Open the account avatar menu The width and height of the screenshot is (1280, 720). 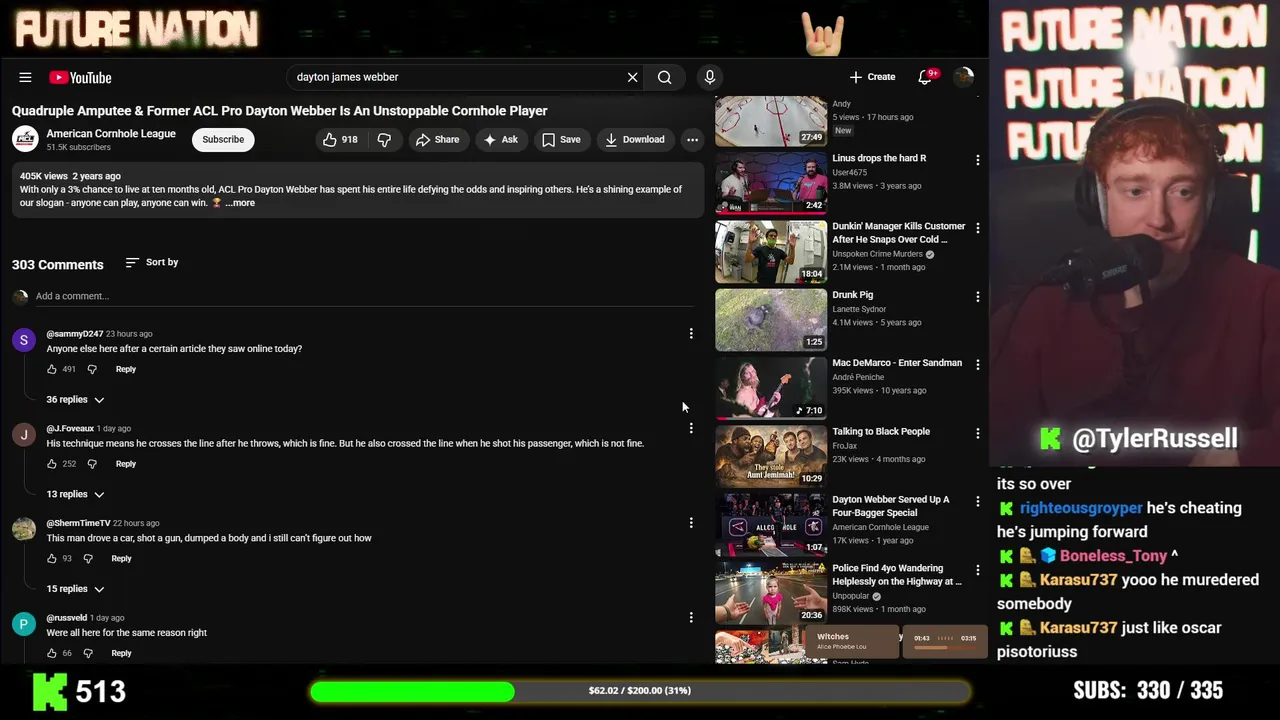964,77
